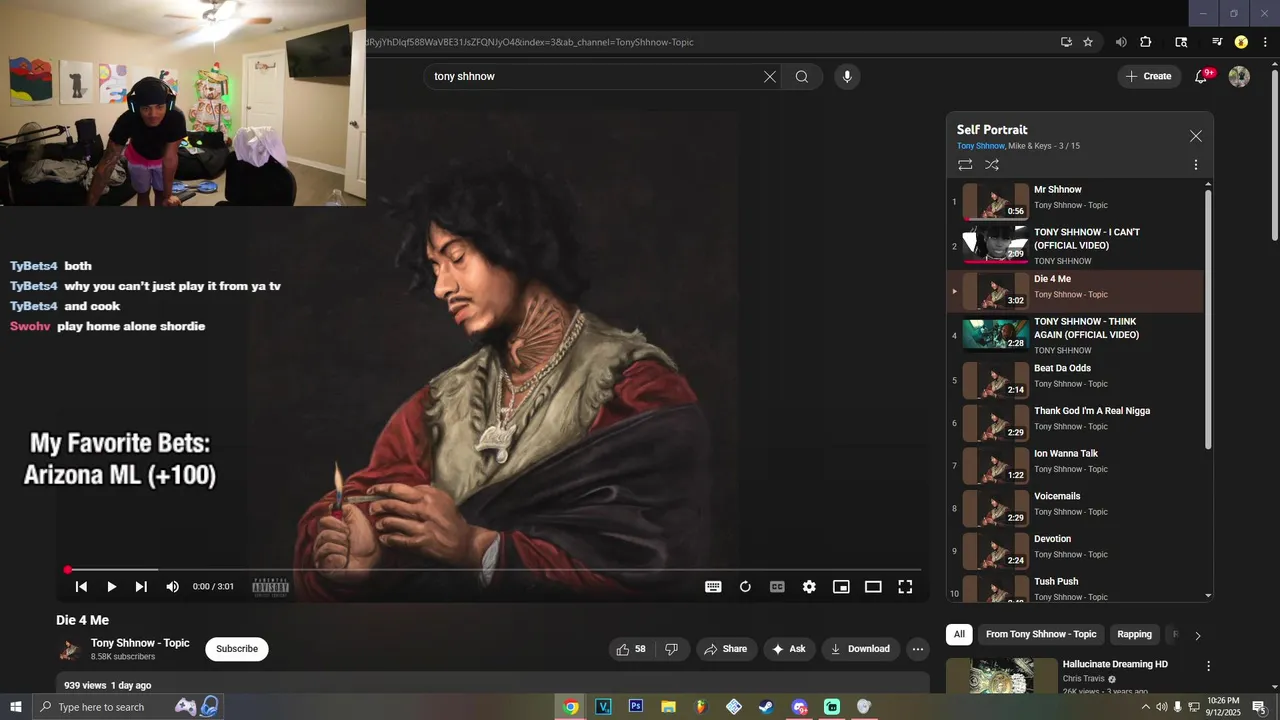The height and width of the screenshot is (720, 1280).
Task: Bookmark this page with the star icon
Action: tap(1088, 42)
